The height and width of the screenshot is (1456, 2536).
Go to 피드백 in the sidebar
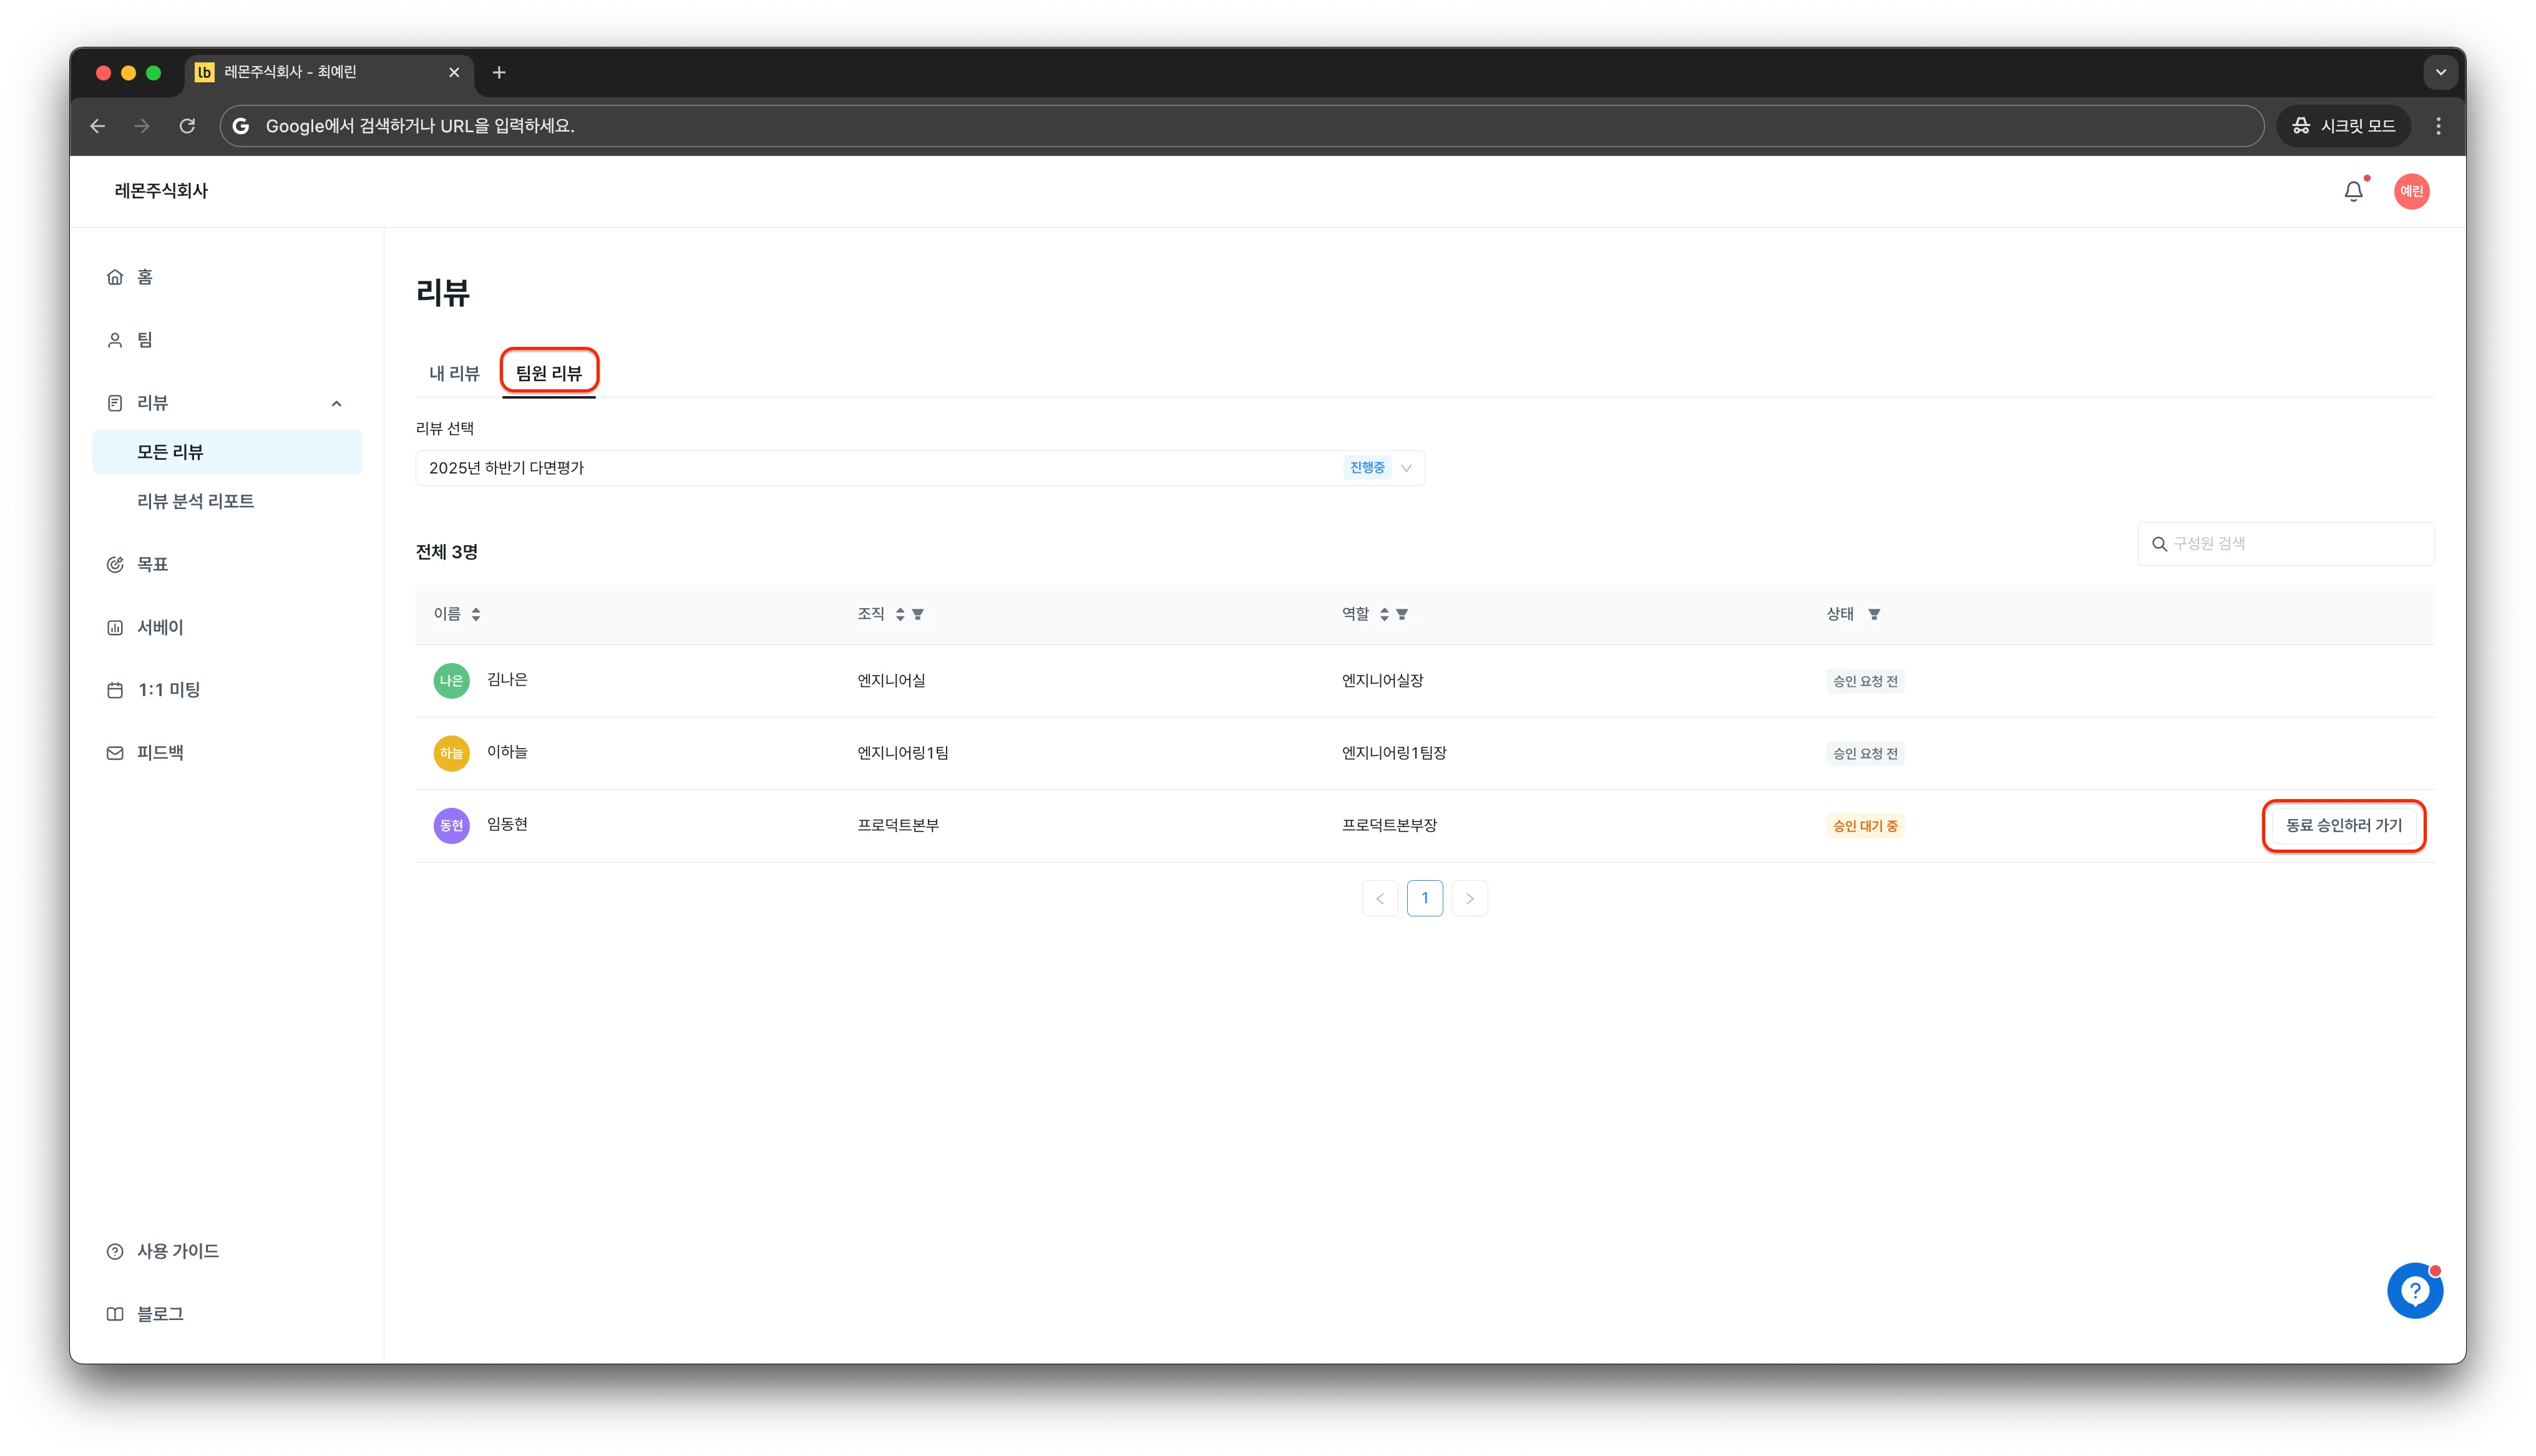click(x=160, y=753)
